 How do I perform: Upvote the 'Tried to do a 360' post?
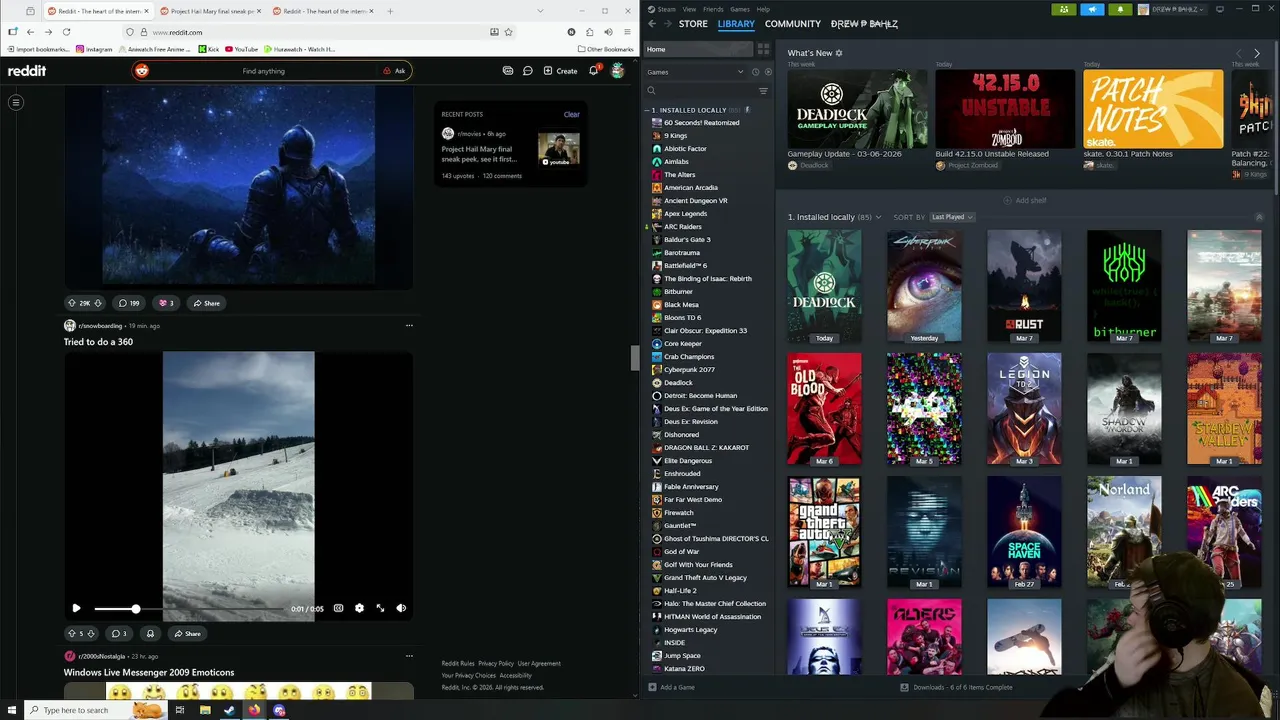click(x=71, y=633)
